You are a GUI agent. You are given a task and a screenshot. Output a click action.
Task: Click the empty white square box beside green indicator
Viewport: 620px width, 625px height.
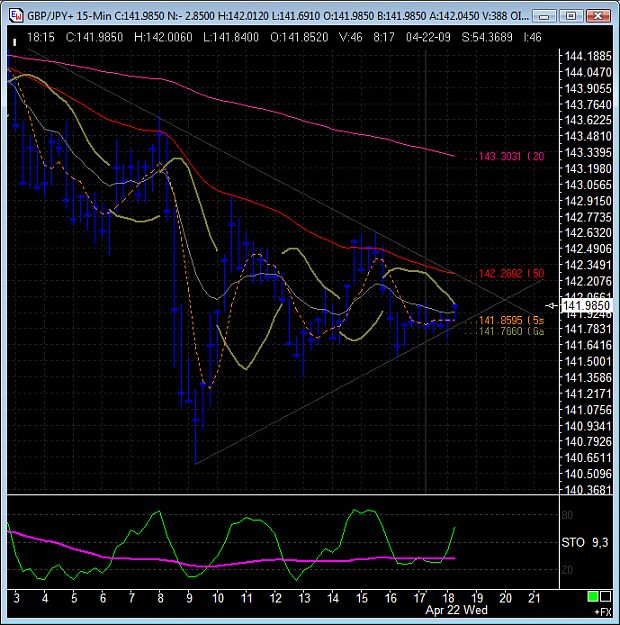pos(606,597)
